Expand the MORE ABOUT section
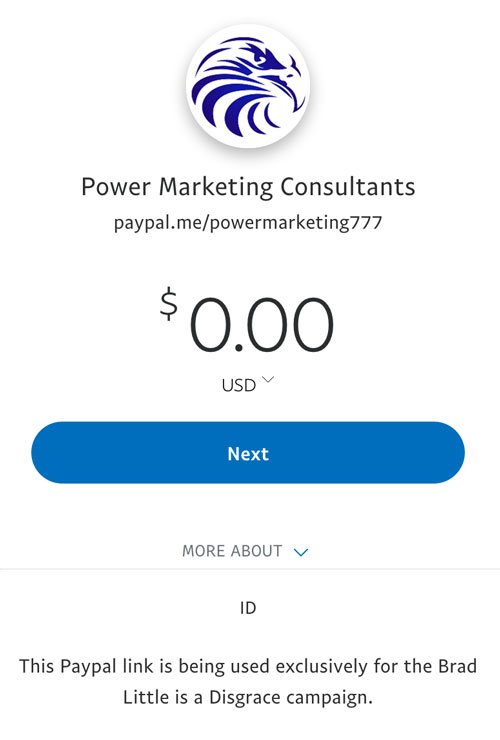500x740 pixels. tap(246, 551)
